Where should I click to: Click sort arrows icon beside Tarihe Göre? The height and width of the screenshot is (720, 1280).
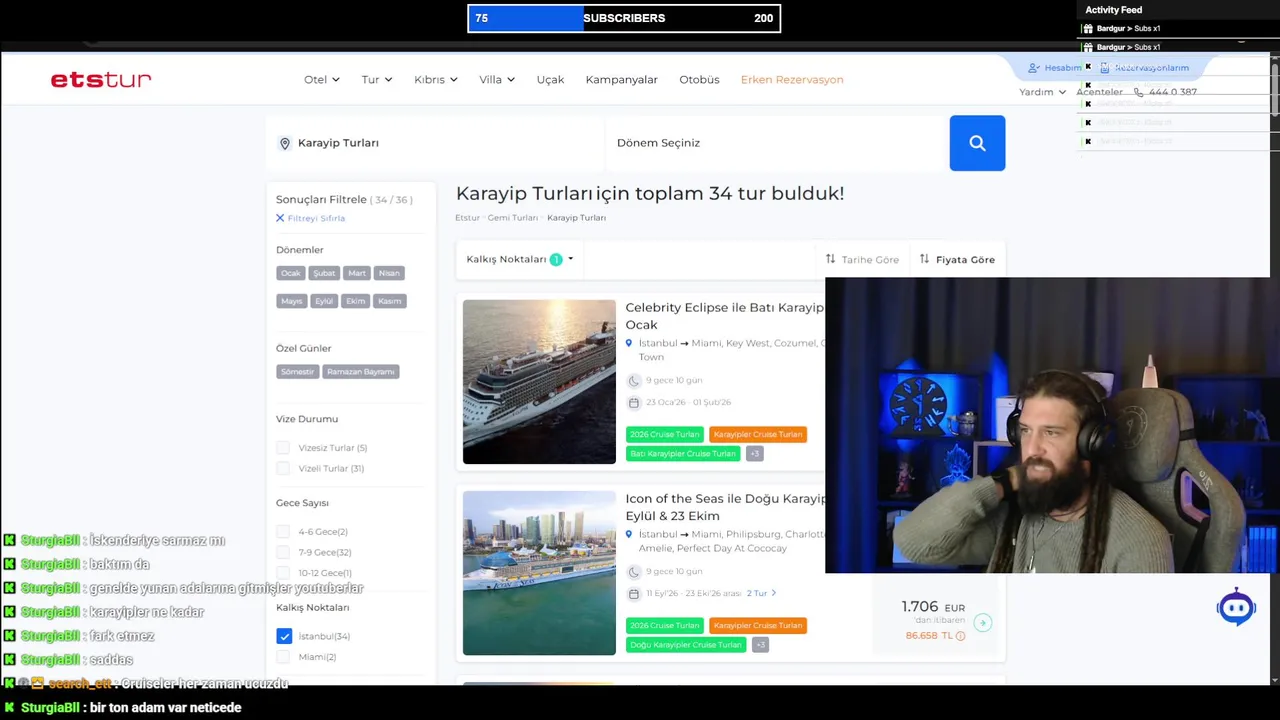830,259
